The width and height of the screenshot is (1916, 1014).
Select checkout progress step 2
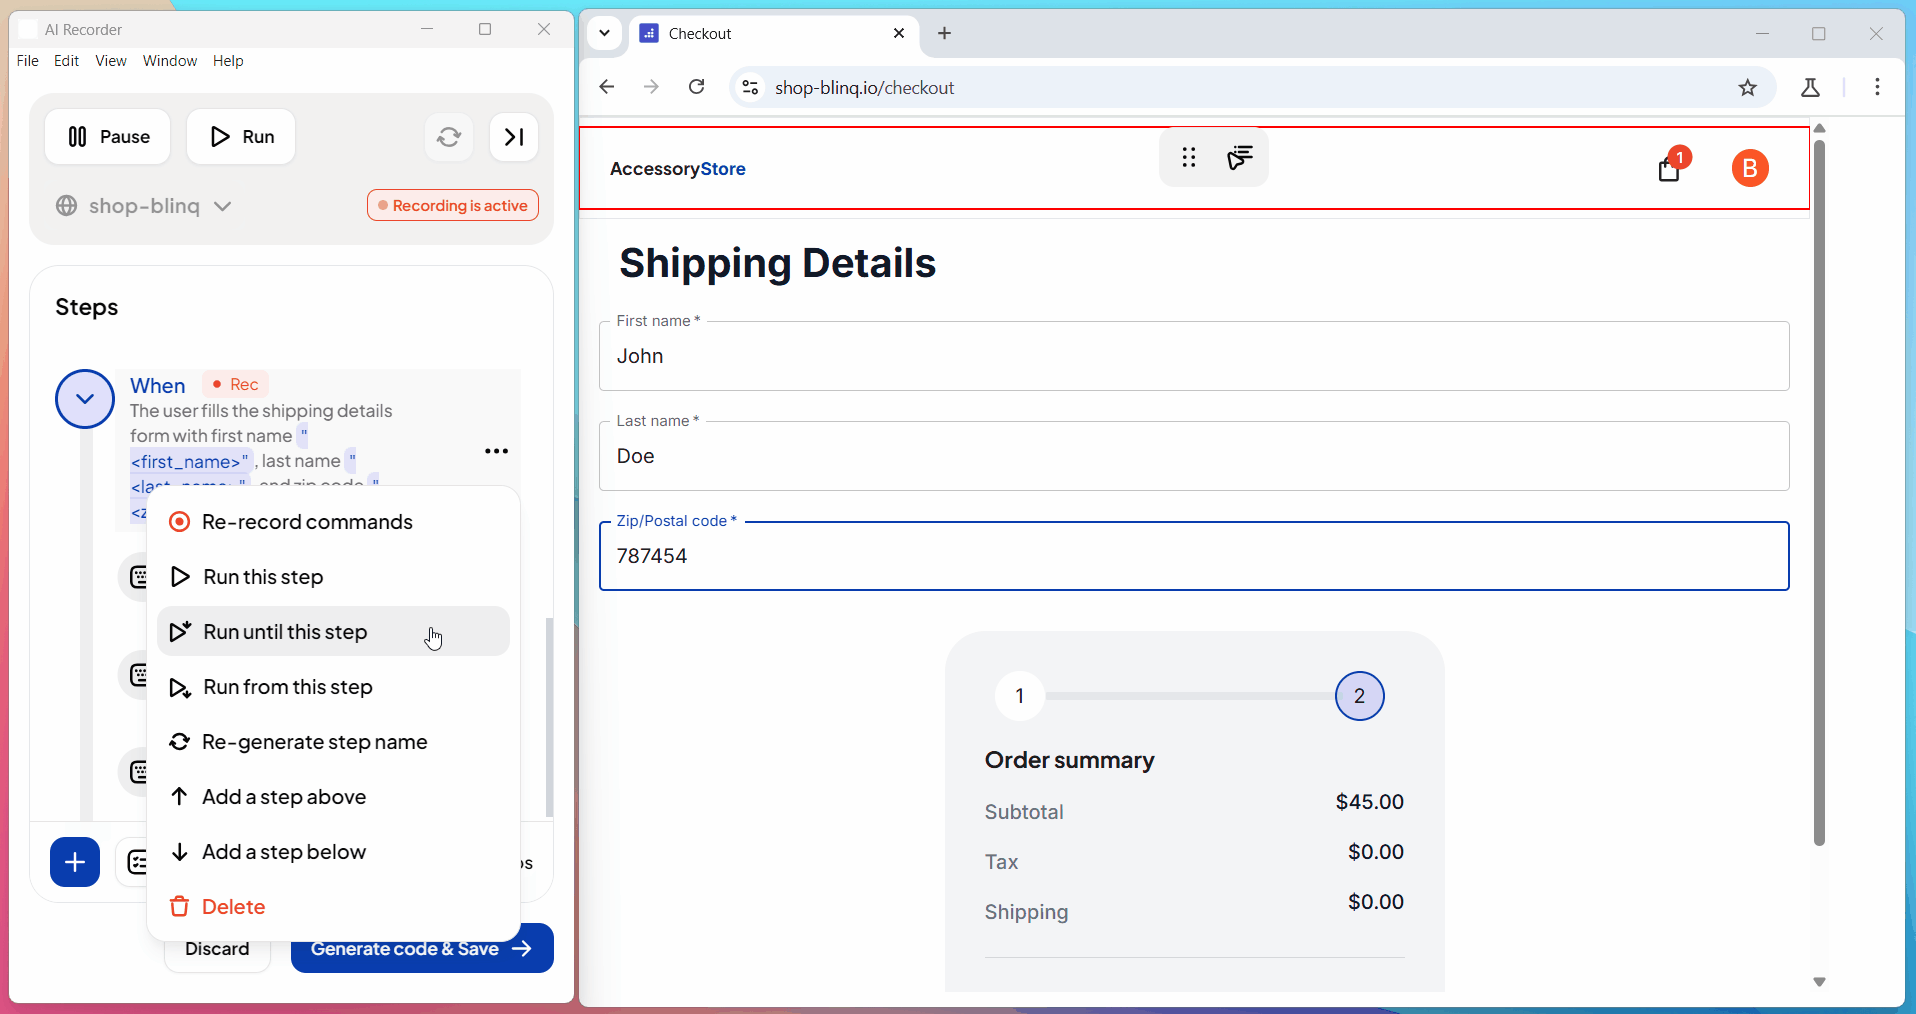click(x=1359, y=696)
